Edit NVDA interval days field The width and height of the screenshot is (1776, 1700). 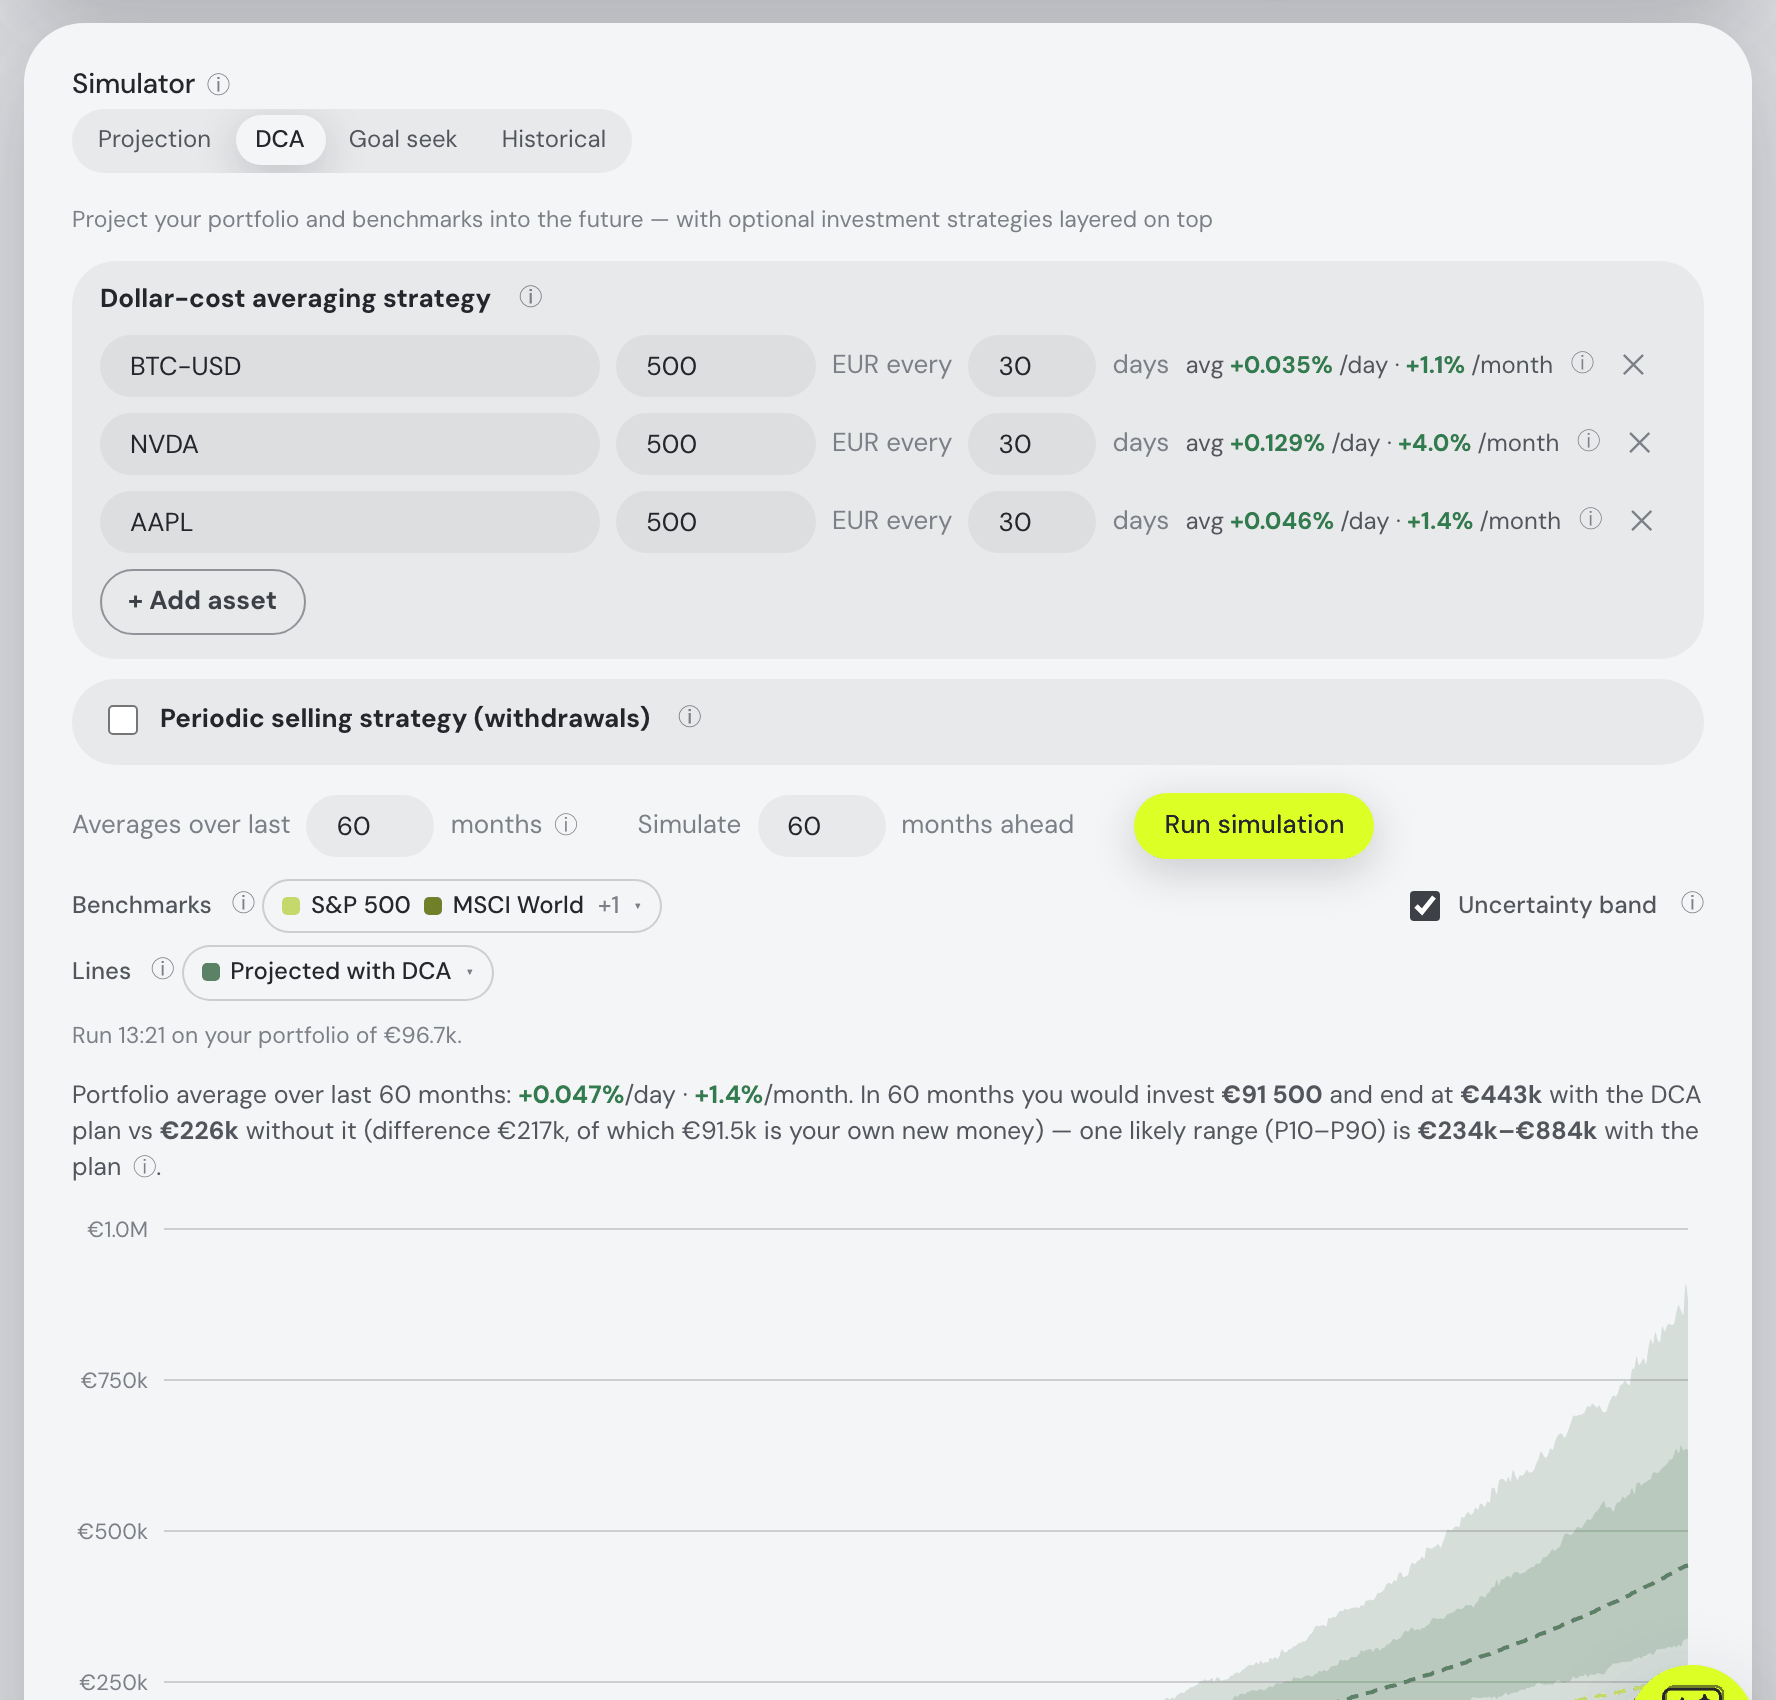pos(1032,444)
